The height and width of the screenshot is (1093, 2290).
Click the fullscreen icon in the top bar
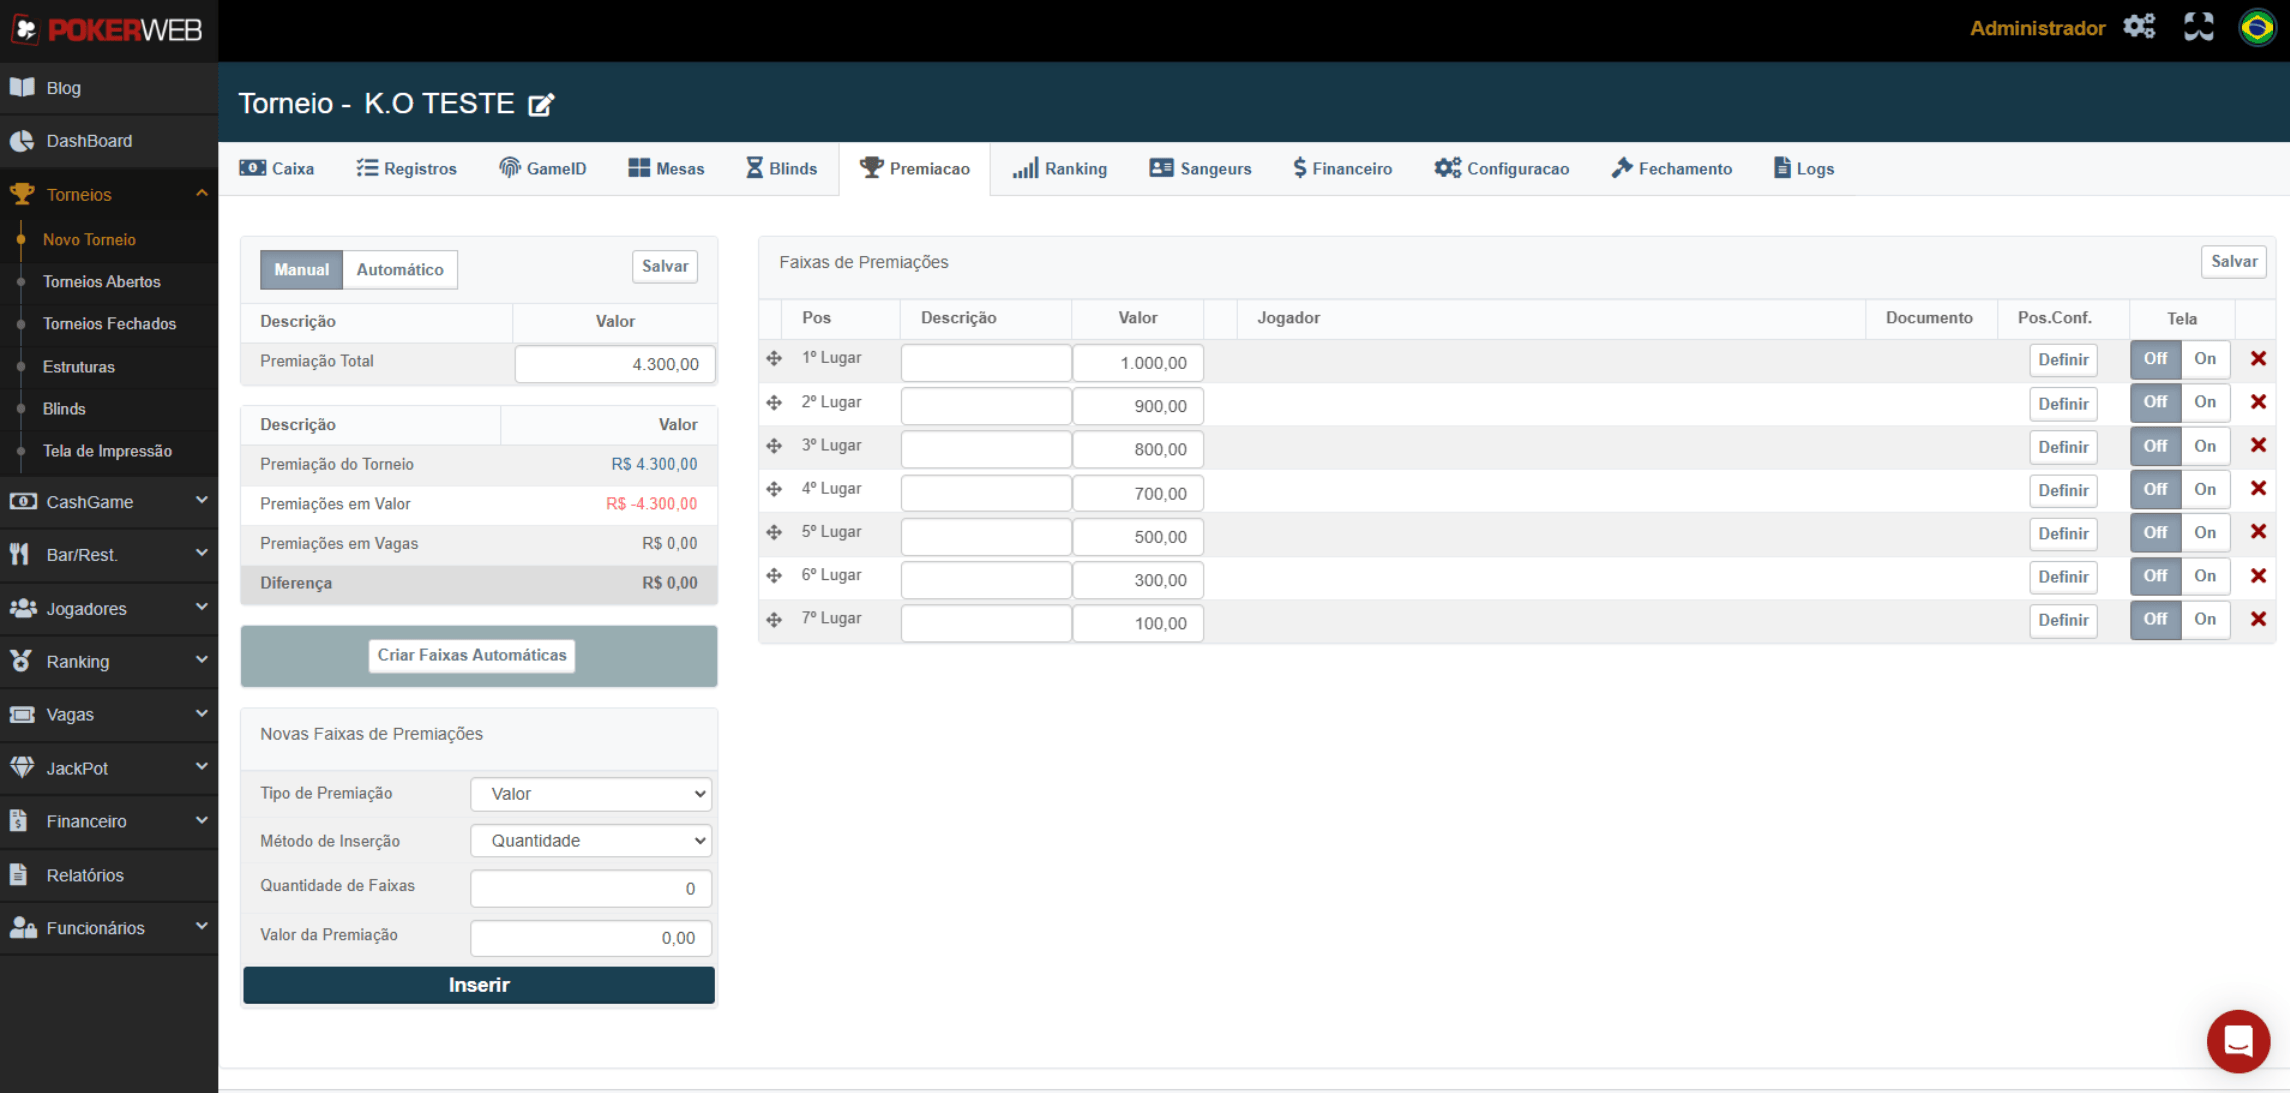tap(2198, 27)
